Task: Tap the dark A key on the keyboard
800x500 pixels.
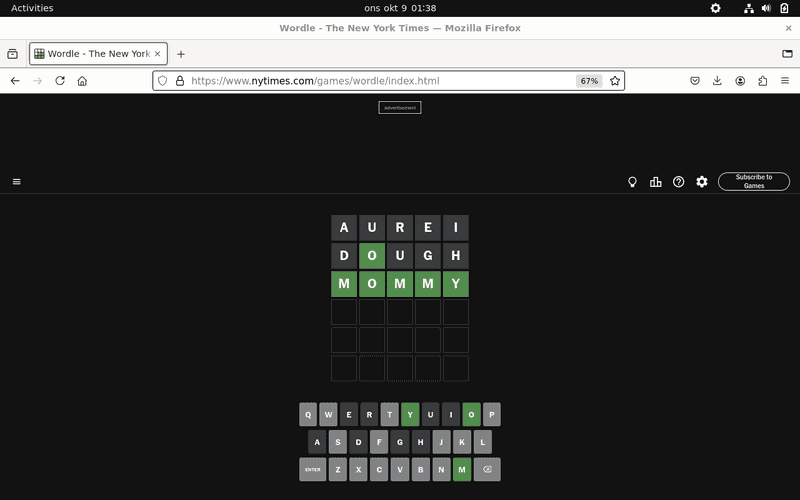Action: (x=317, y=442)
